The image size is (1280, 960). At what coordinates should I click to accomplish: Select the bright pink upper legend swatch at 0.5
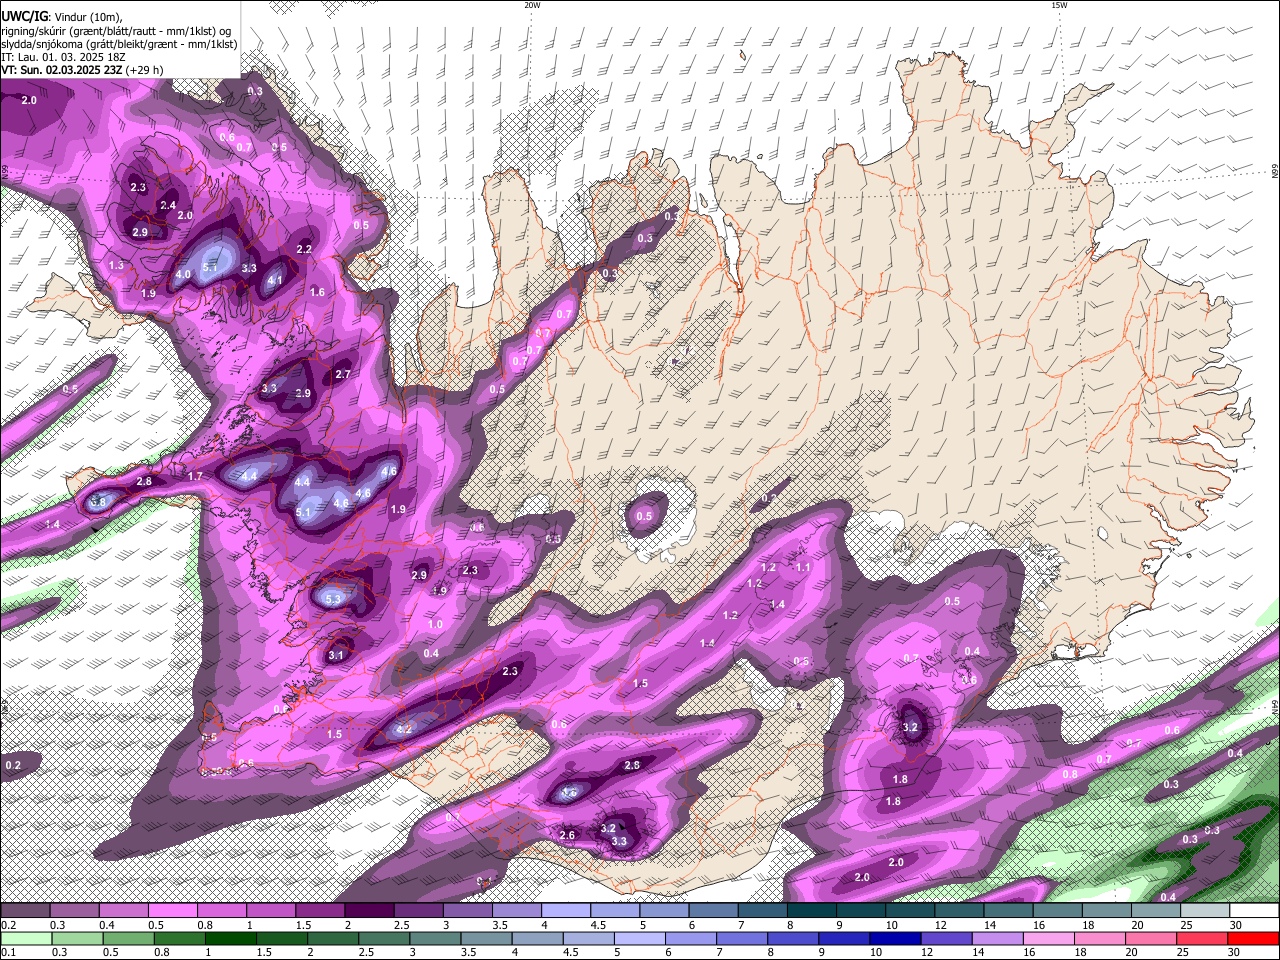coord(173,911)
